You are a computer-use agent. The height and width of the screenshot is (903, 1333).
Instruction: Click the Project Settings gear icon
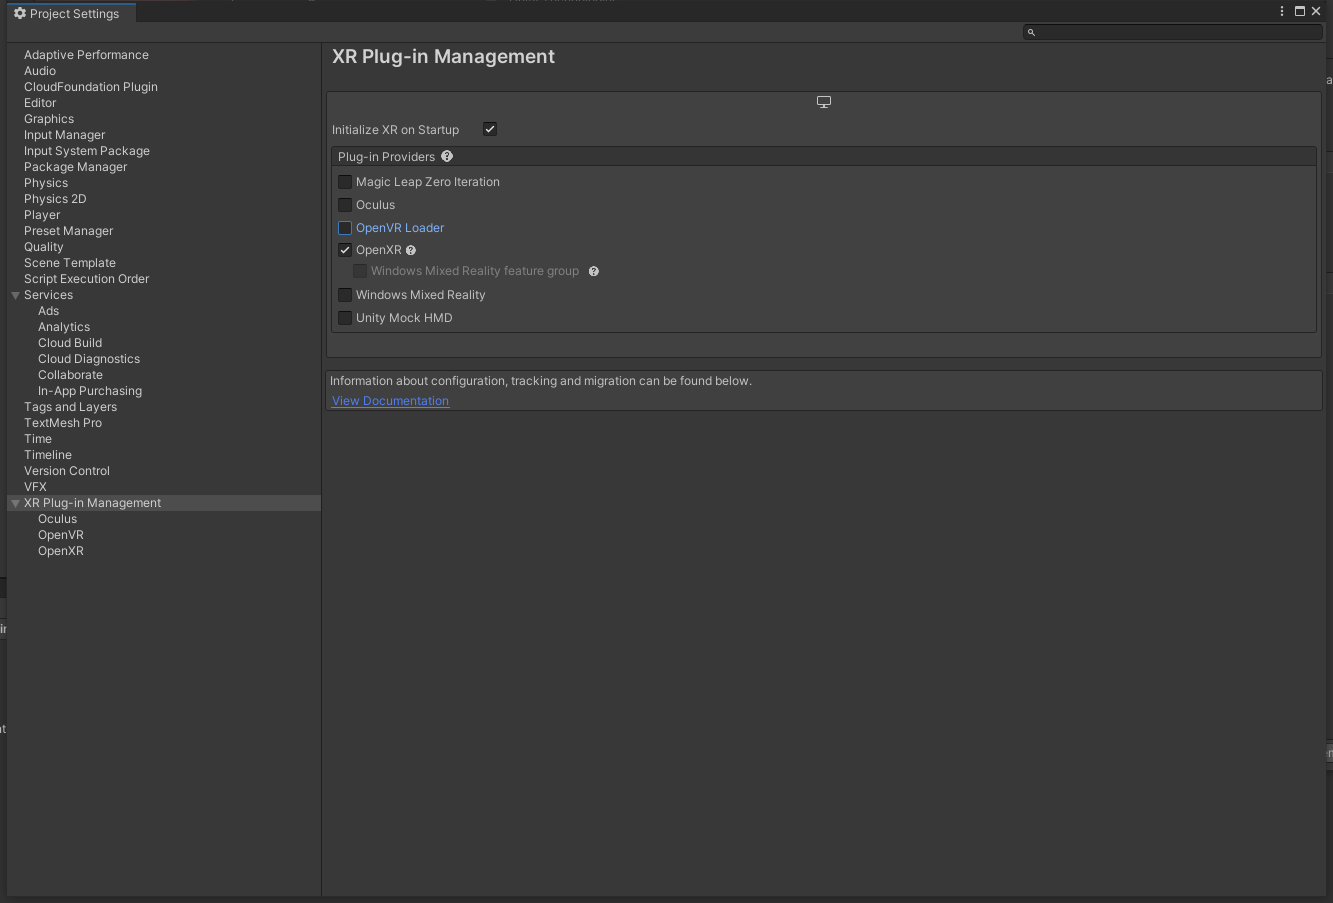click(x=20, y=14)
